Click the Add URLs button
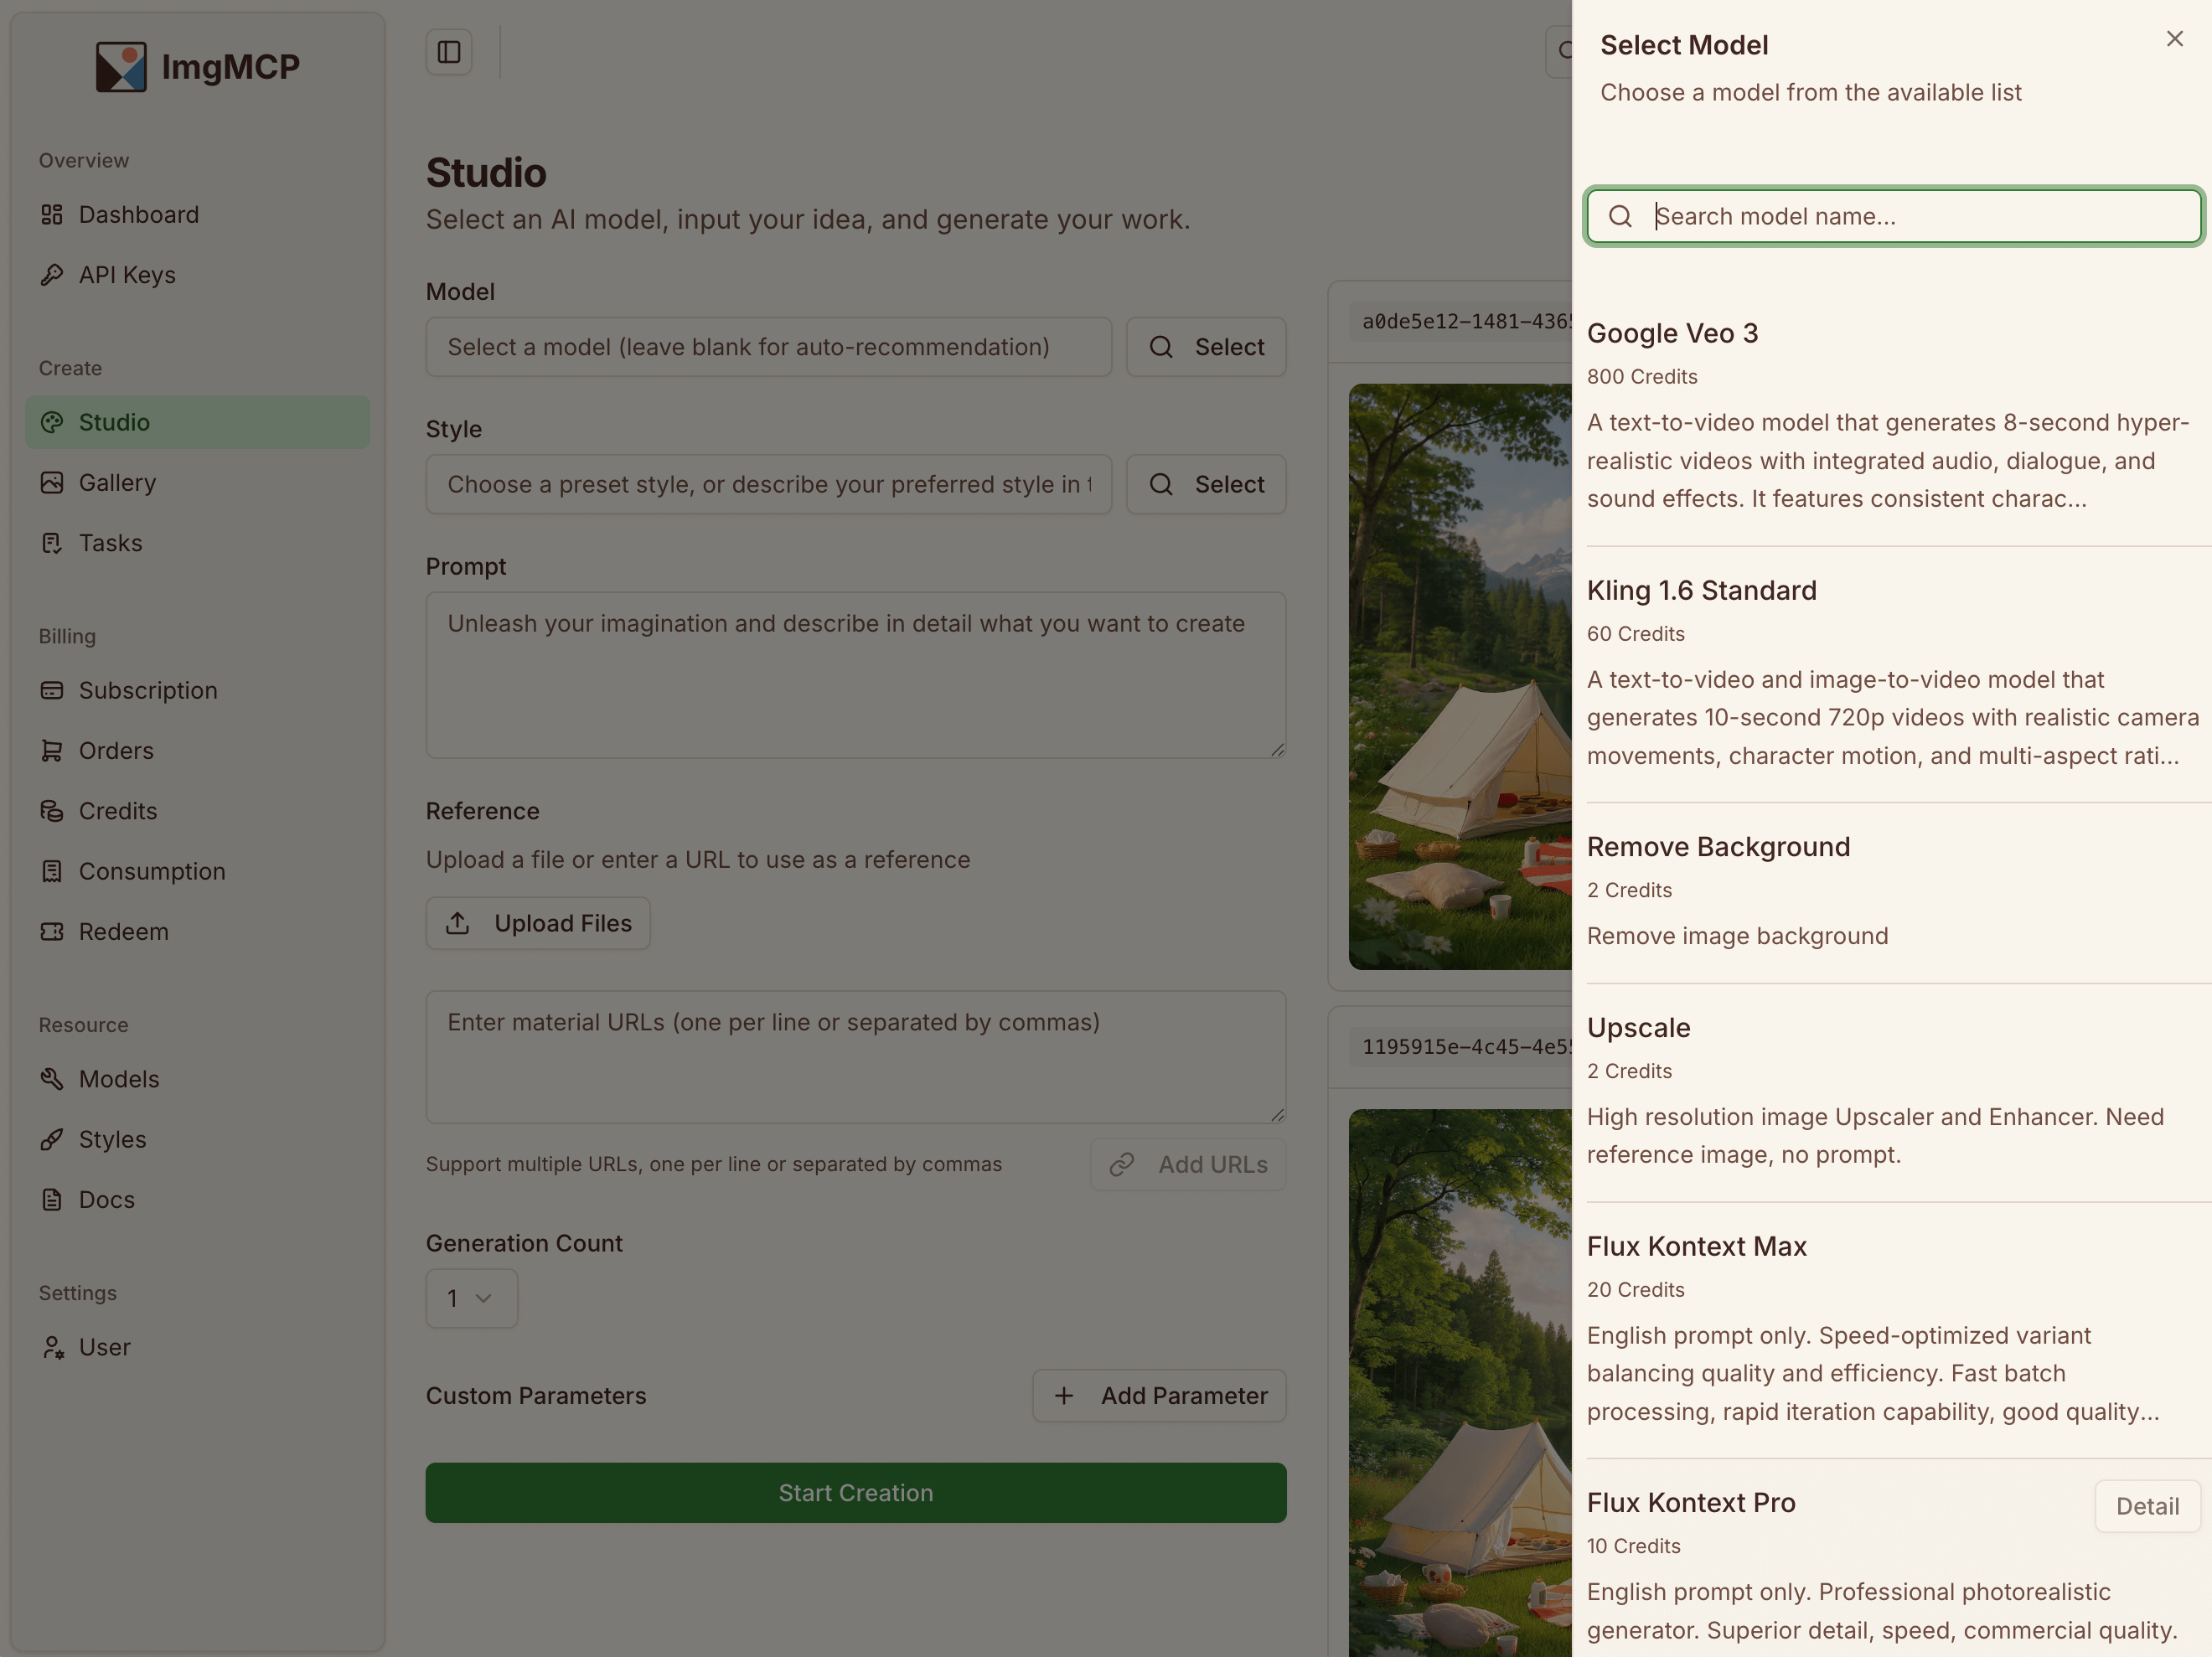The image size is (2212, 1657). [1188, 1165]
